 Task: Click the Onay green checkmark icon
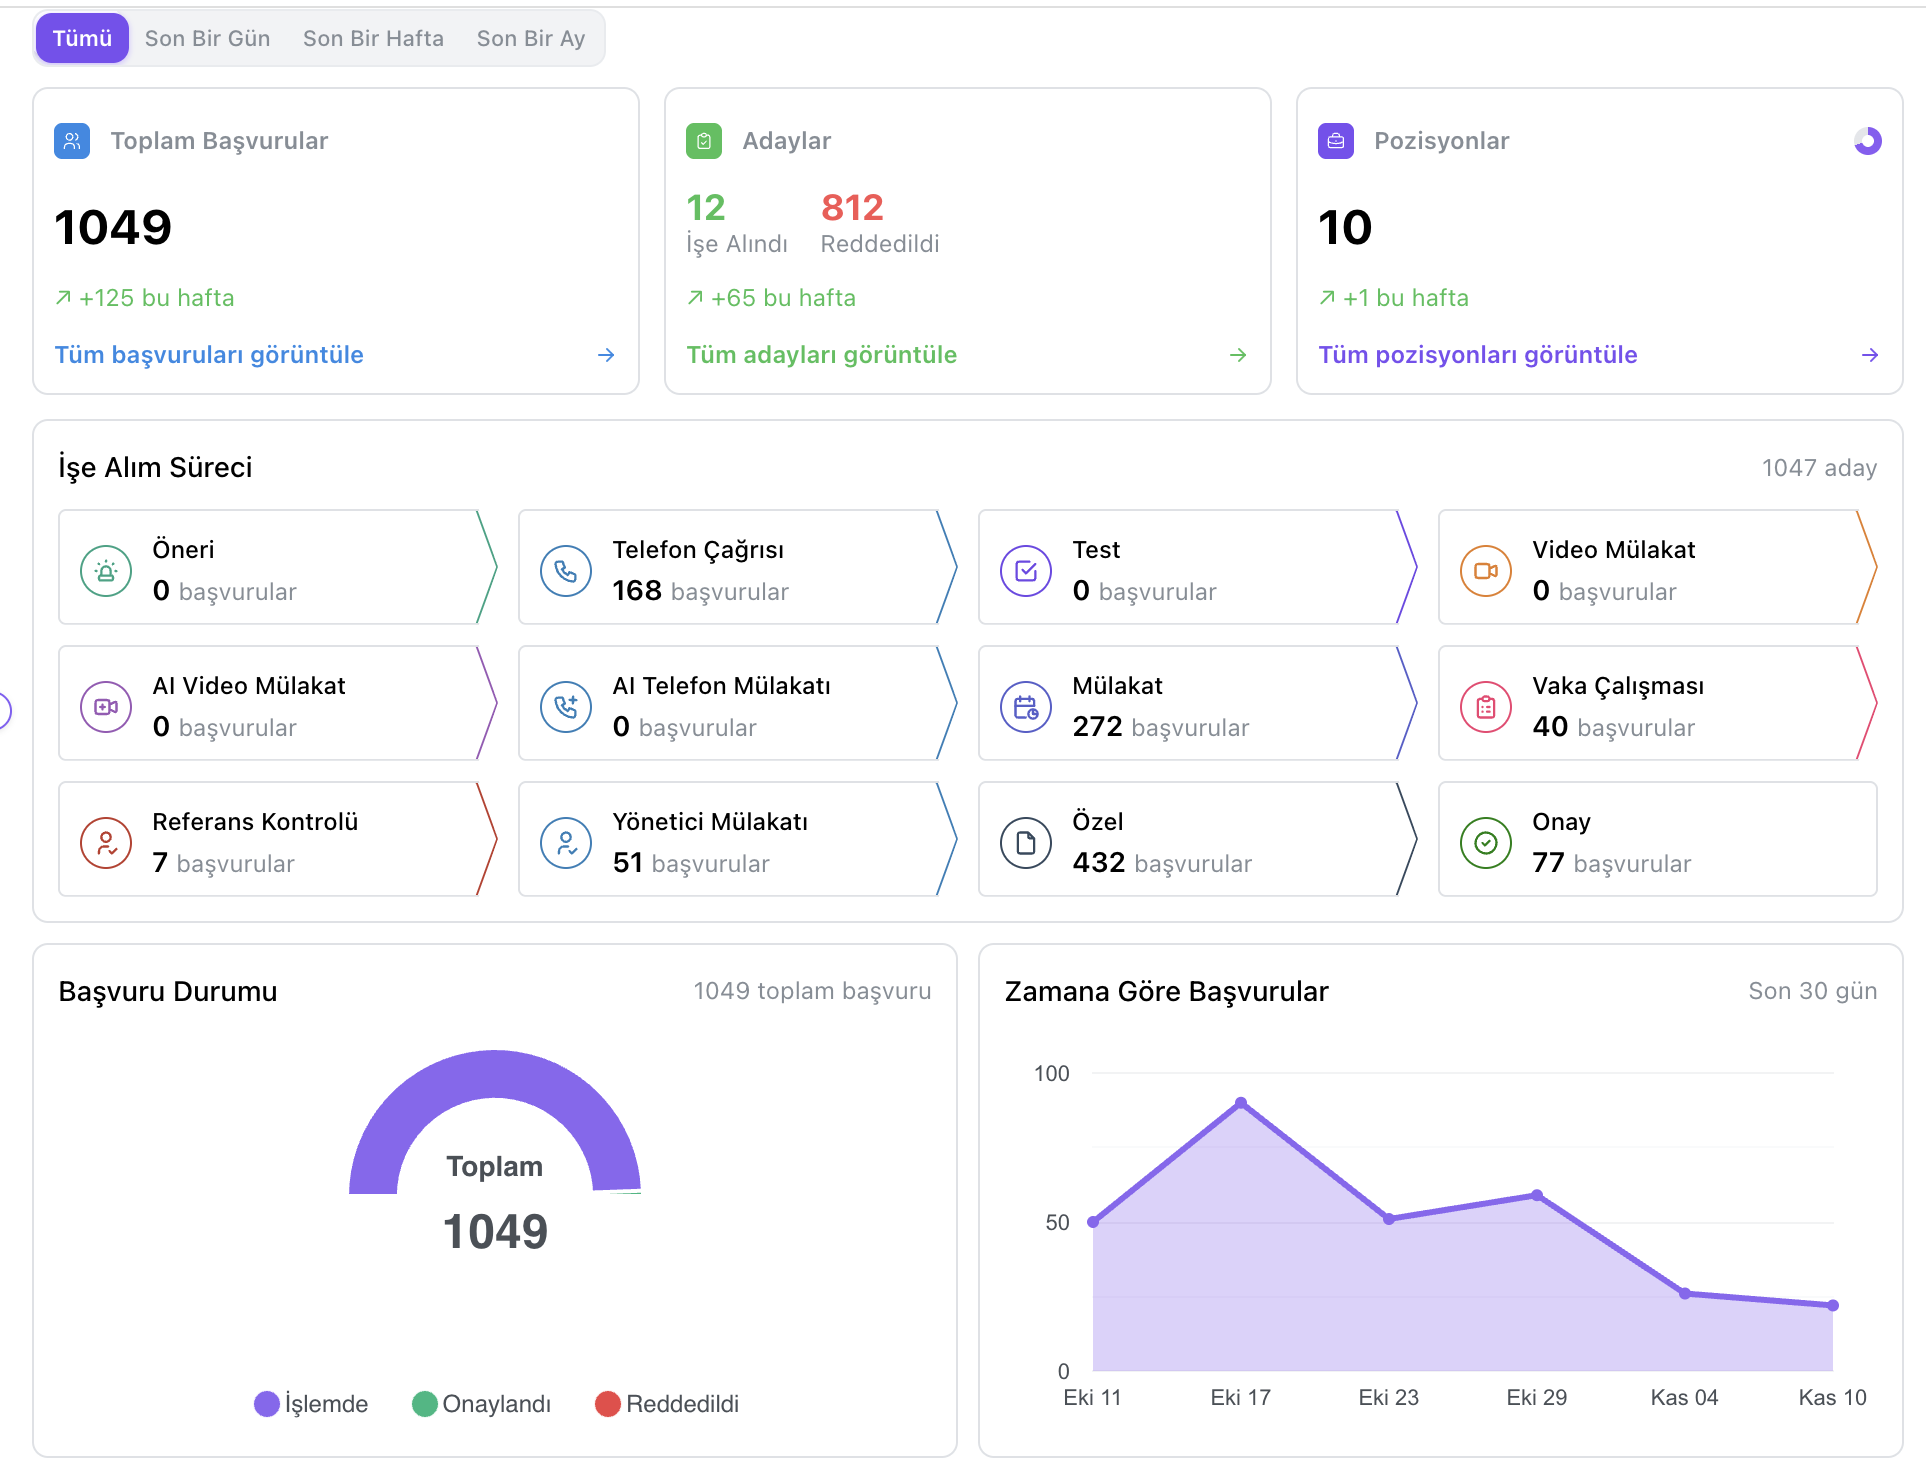[x=1486, y=843]
